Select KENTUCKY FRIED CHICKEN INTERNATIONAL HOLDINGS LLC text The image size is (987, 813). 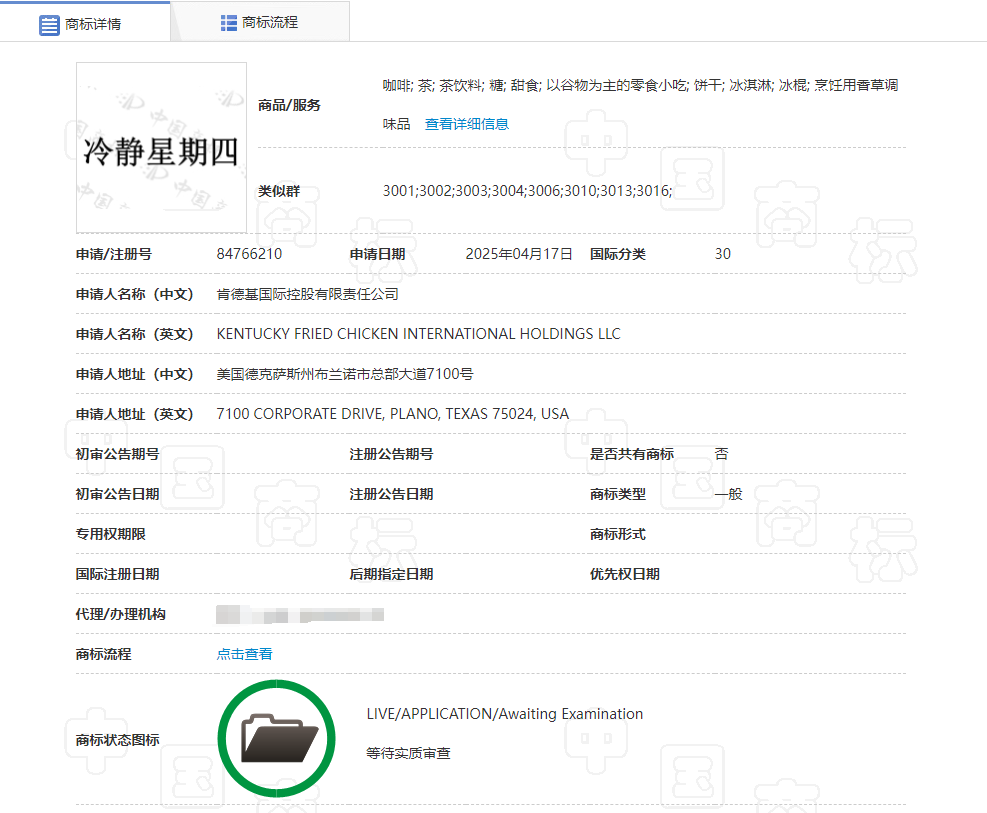click(419, 334)
